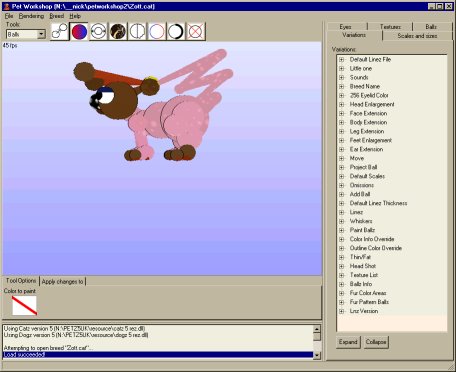
Task: Open the Tools dropdown showing Balls
Action: tap(41, 34)
